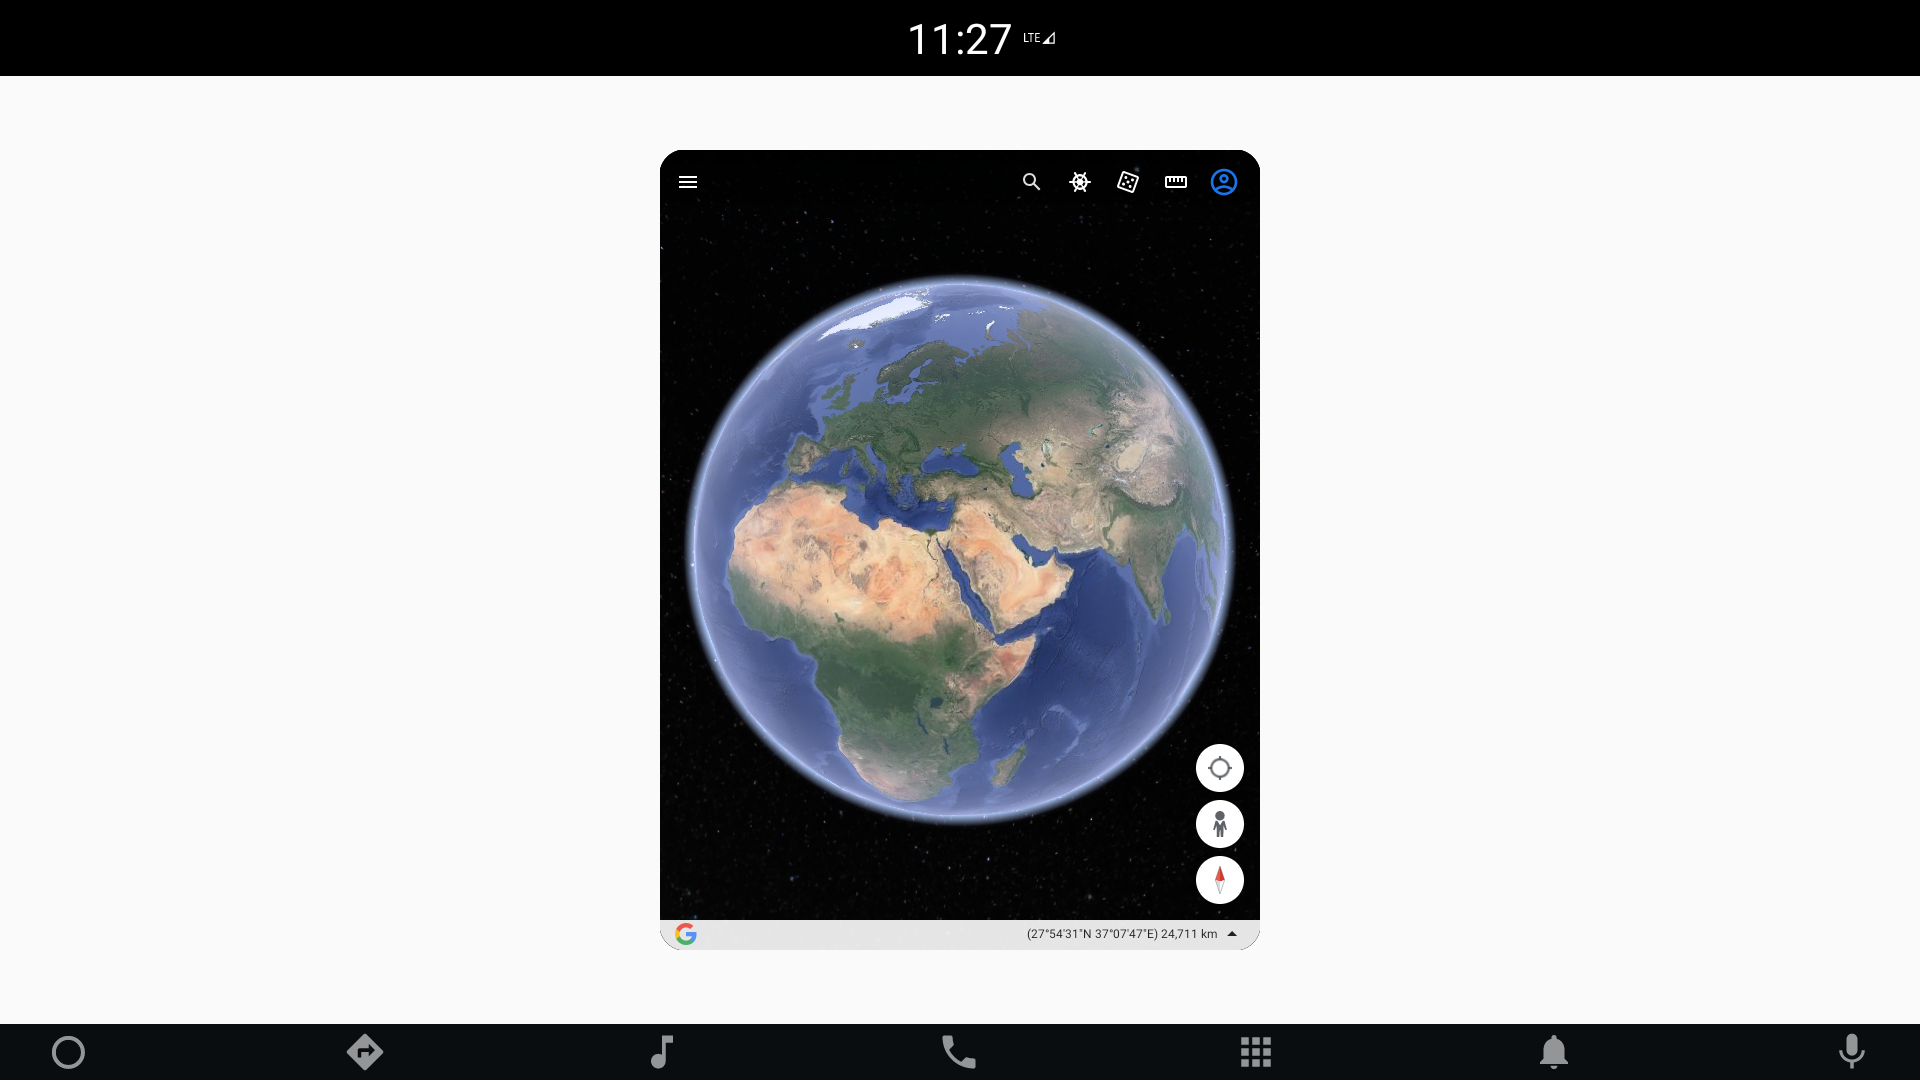Click the location crosshair/GPS icon
Image resolution: width=1920 pixels, height=1080 pixels.
click(1220, 767)
